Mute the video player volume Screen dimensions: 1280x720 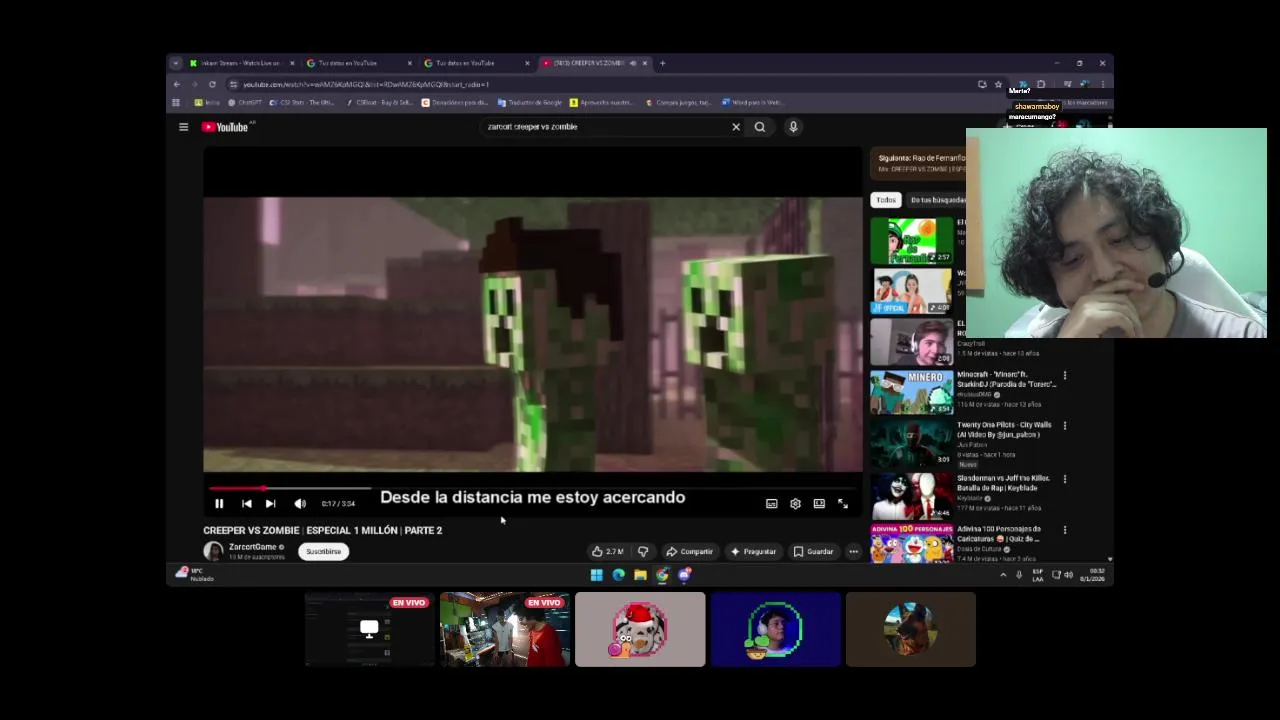click(x=300, y=504)
